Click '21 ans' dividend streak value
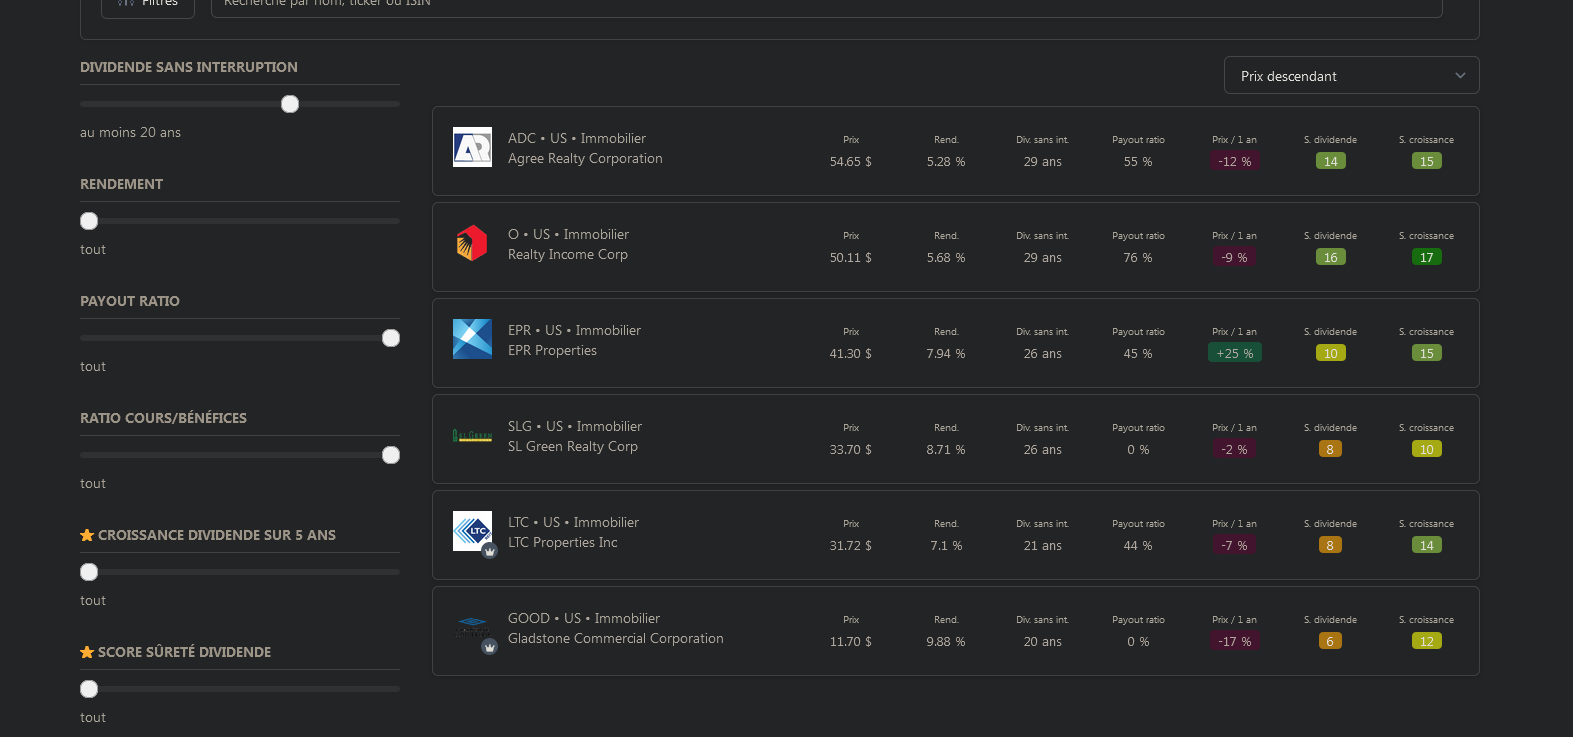Screen dimensions: 1573x737 point(1042,546)
